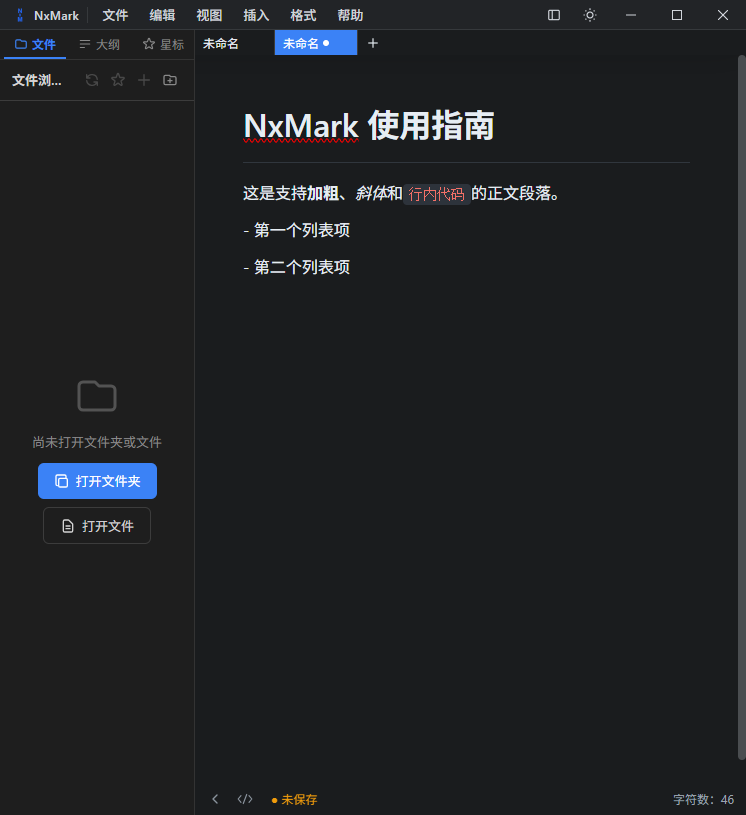Select the first 未命名 document tab
The image size is (746, 815).
(235, 44)
